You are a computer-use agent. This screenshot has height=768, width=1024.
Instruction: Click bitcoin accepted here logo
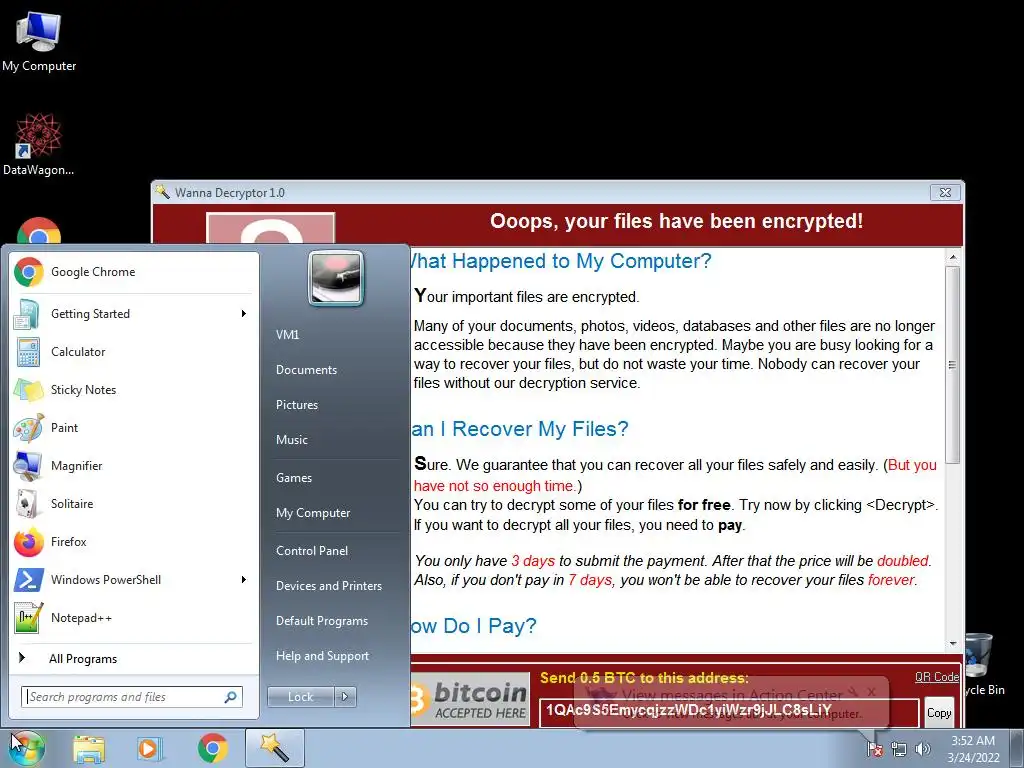470,700
